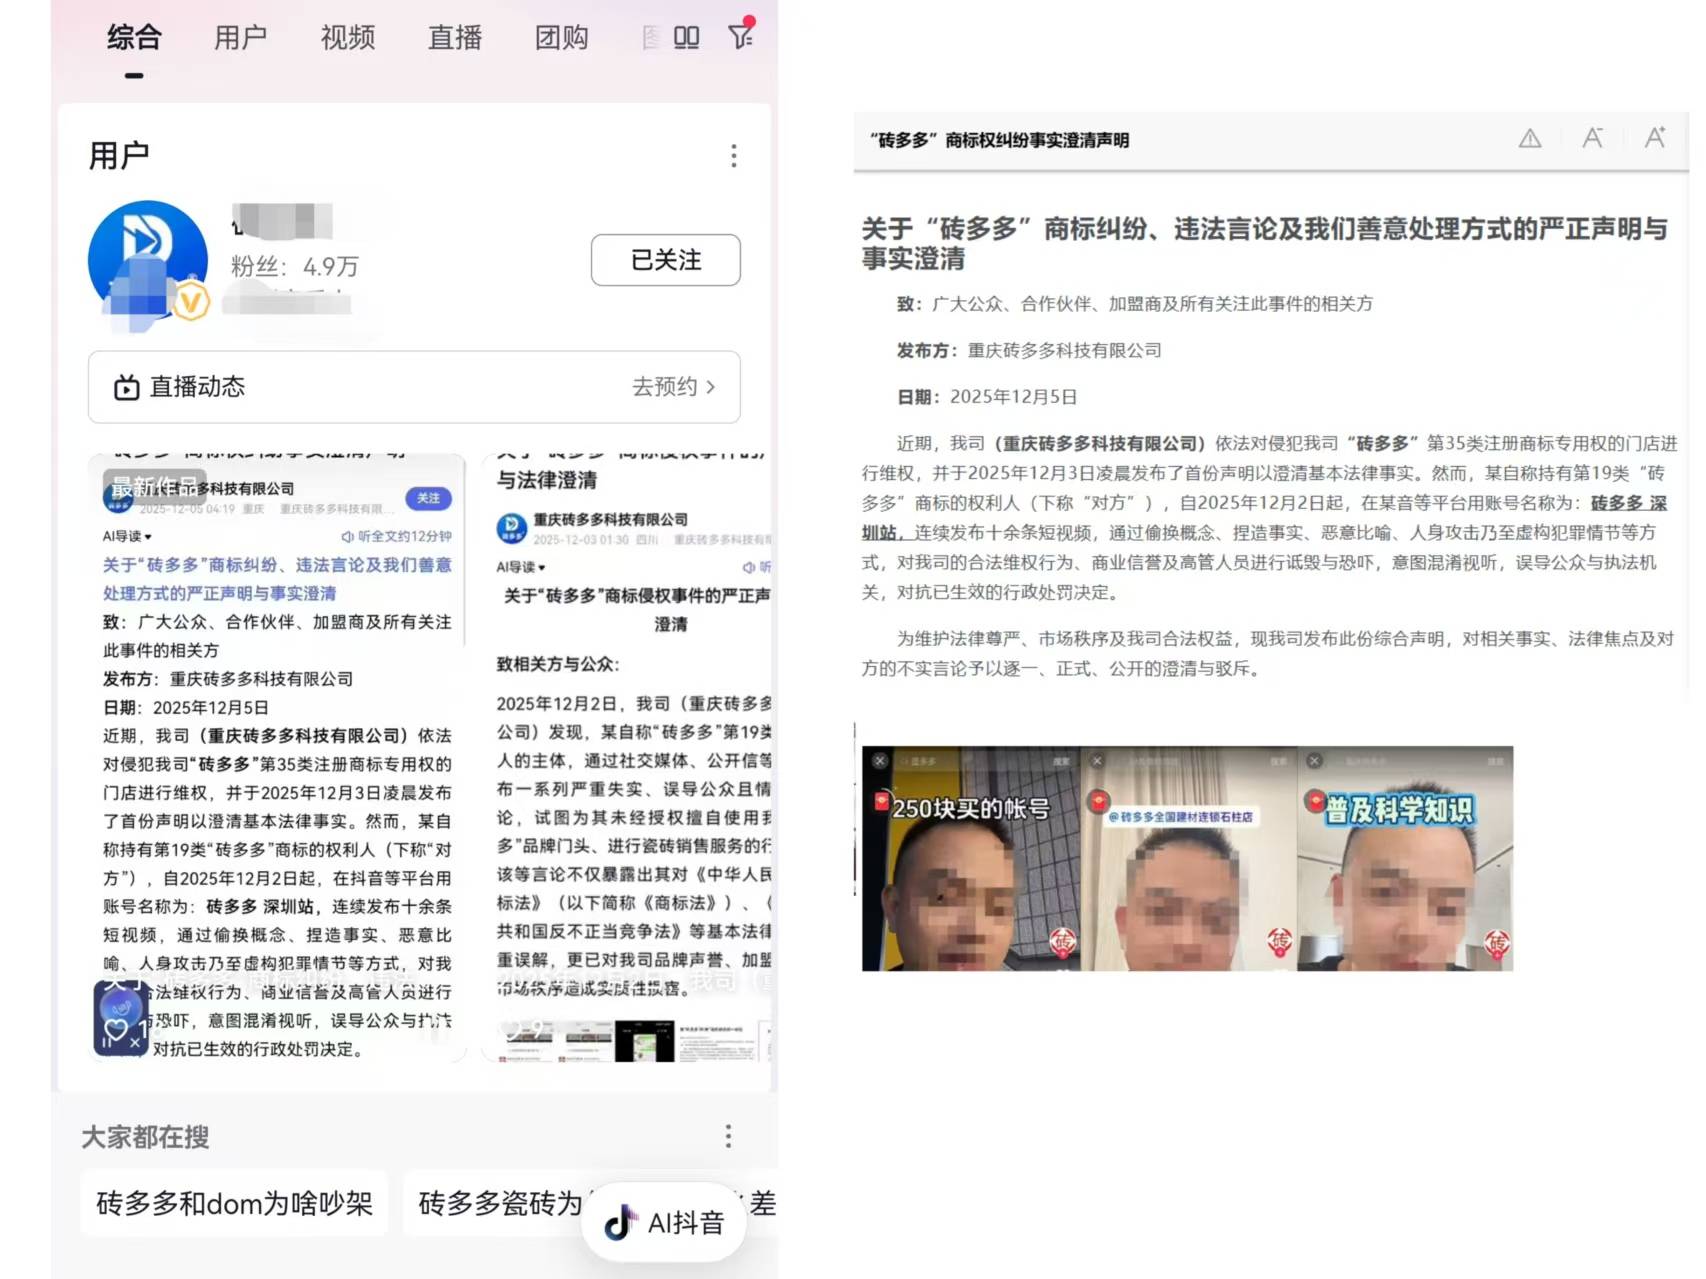Click the warning triangle report icon
Screen dimensions: 1706x1279
pos(1529,139)
